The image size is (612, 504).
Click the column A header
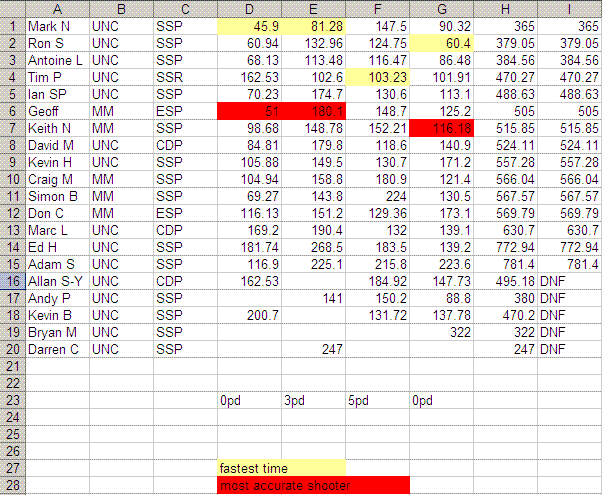click(x=57, y=8)
